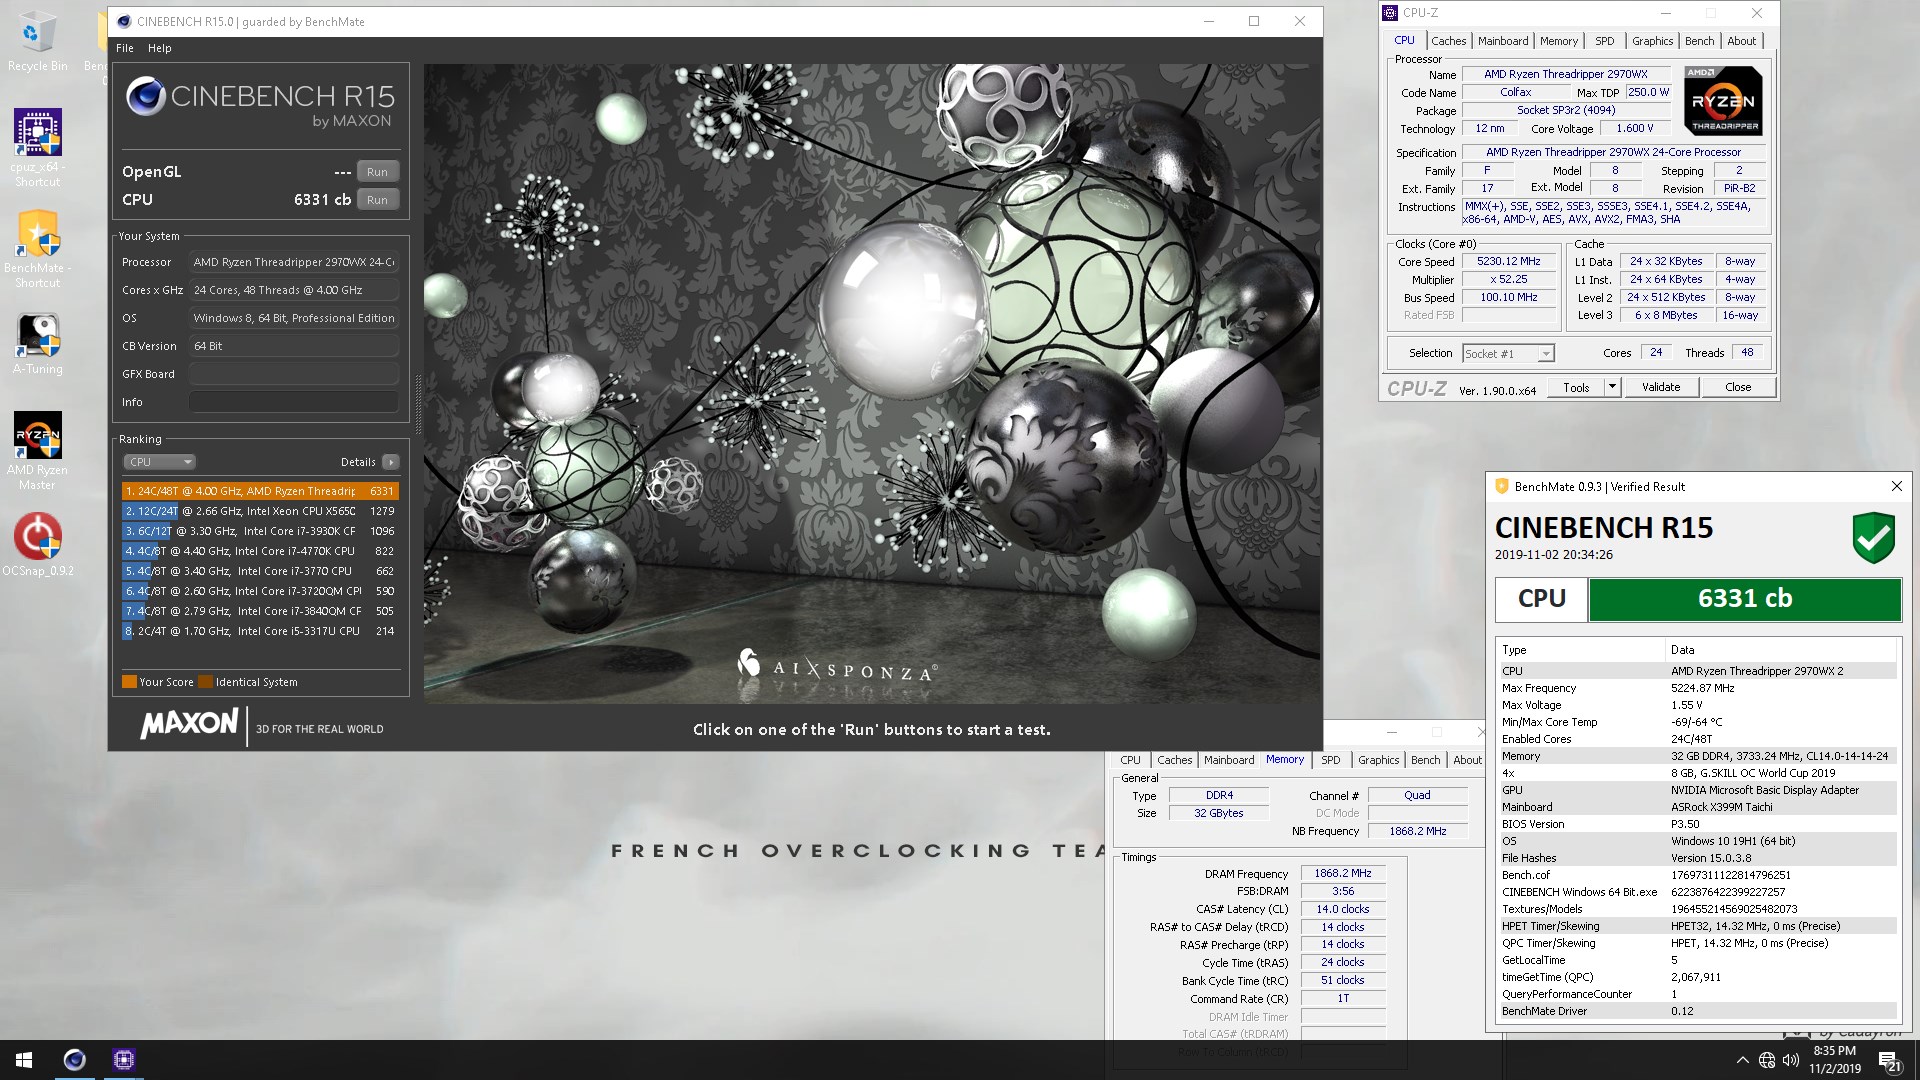Image resolution: width=1920 pixels, height=1080 pixels.
Task: Switch to Mainboard tab in top CPU-Z
Action: click(x=1503, y=41)
